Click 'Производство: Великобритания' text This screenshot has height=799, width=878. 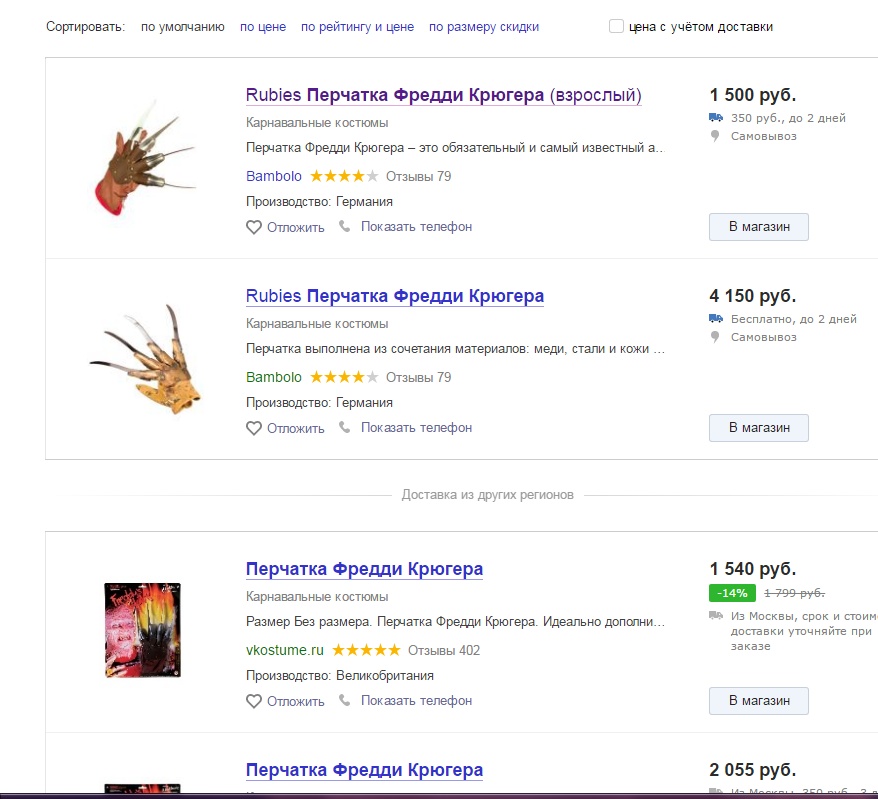point(340,676)
